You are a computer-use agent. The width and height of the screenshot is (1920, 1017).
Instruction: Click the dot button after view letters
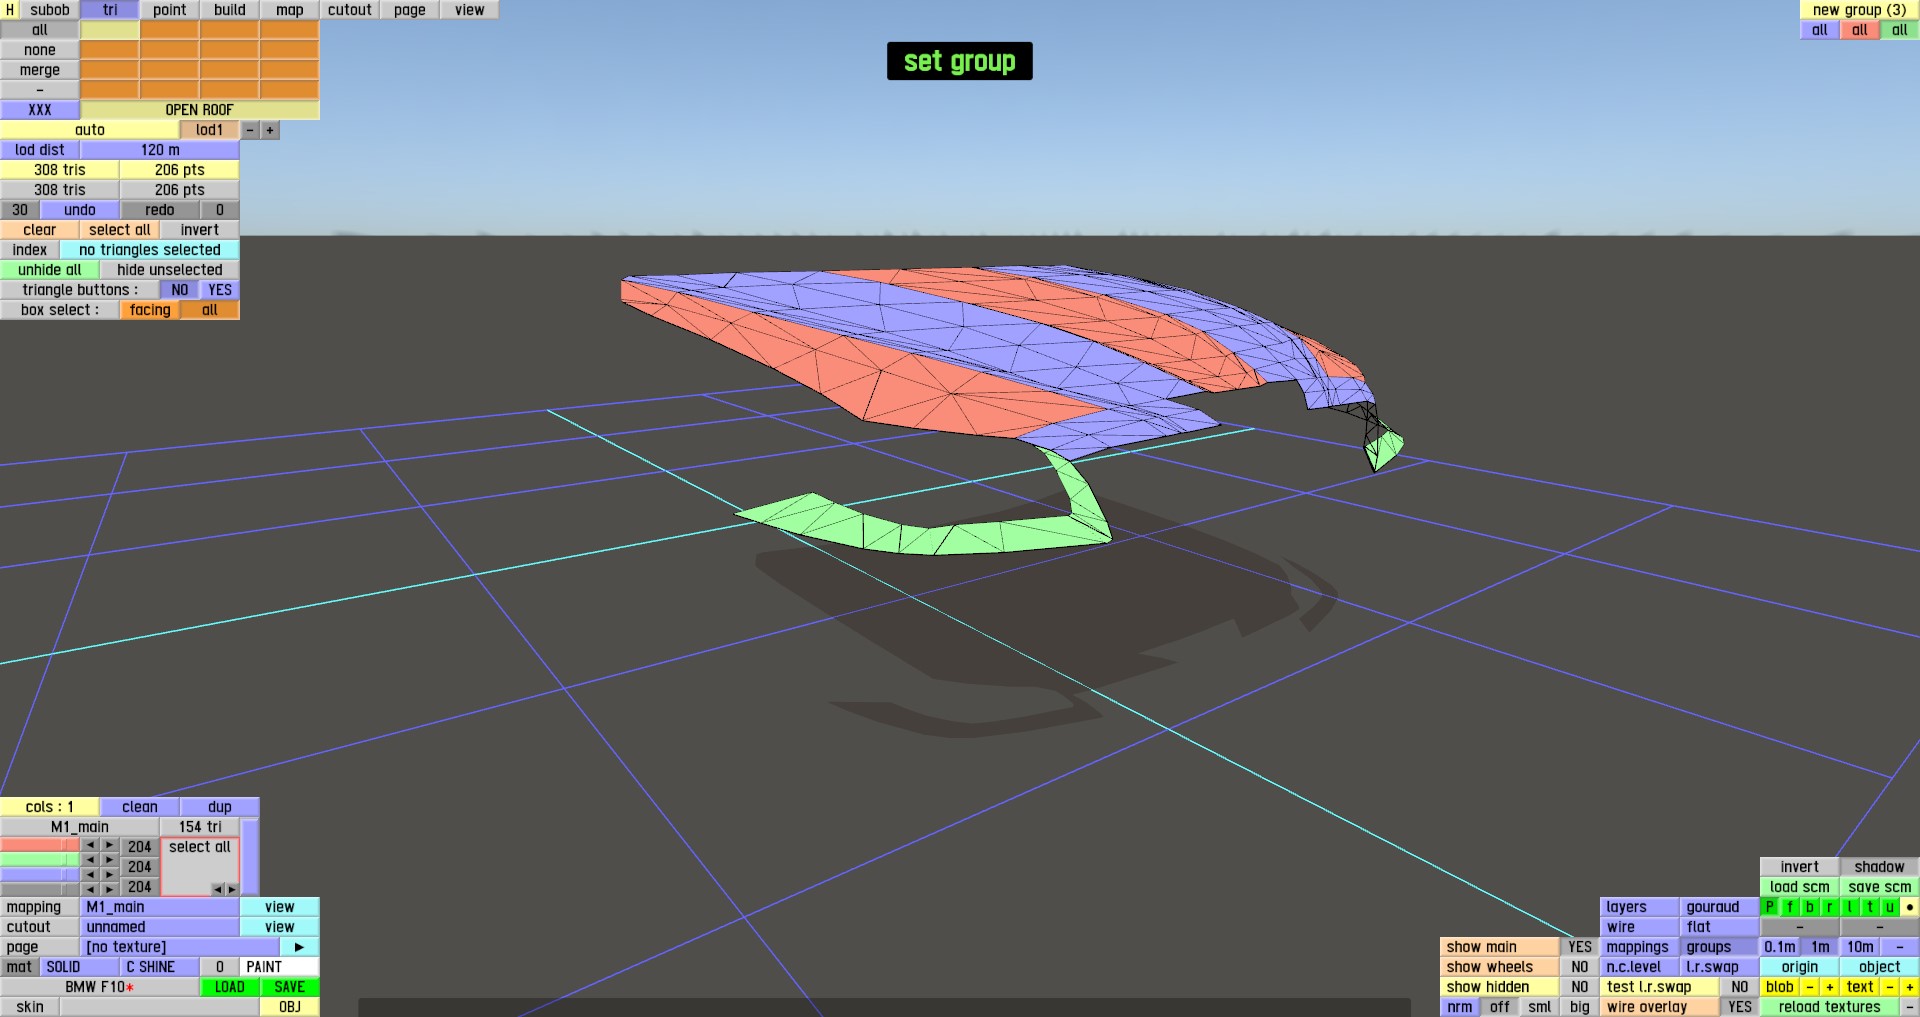[1910, 907]
